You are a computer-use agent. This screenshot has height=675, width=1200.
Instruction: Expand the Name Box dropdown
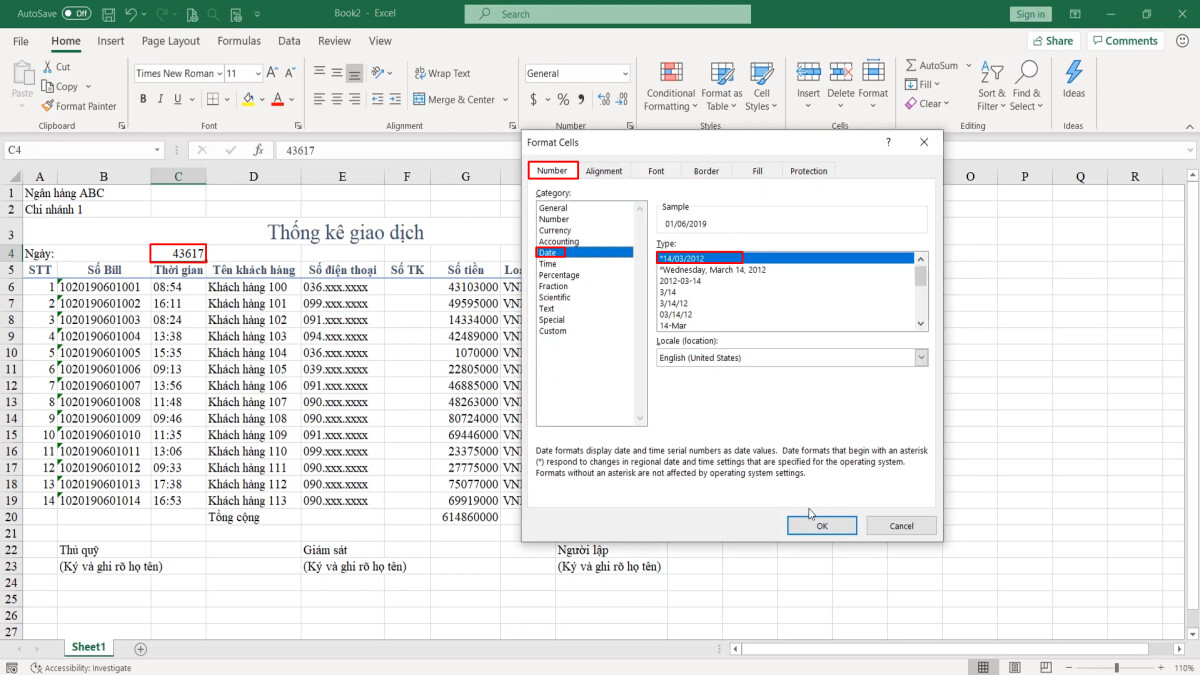157,150
